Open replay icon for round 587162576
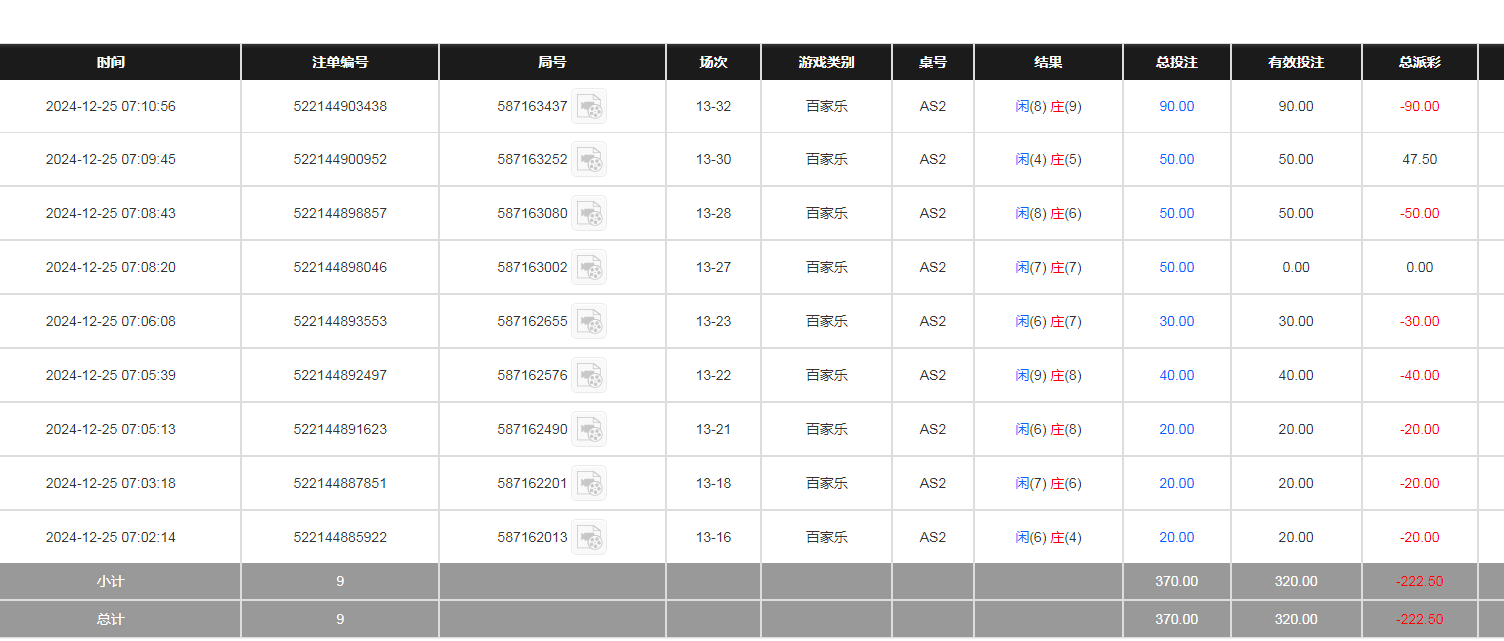Image resolution: width=1504 pixels, height=641 pixels. [589, 375]
